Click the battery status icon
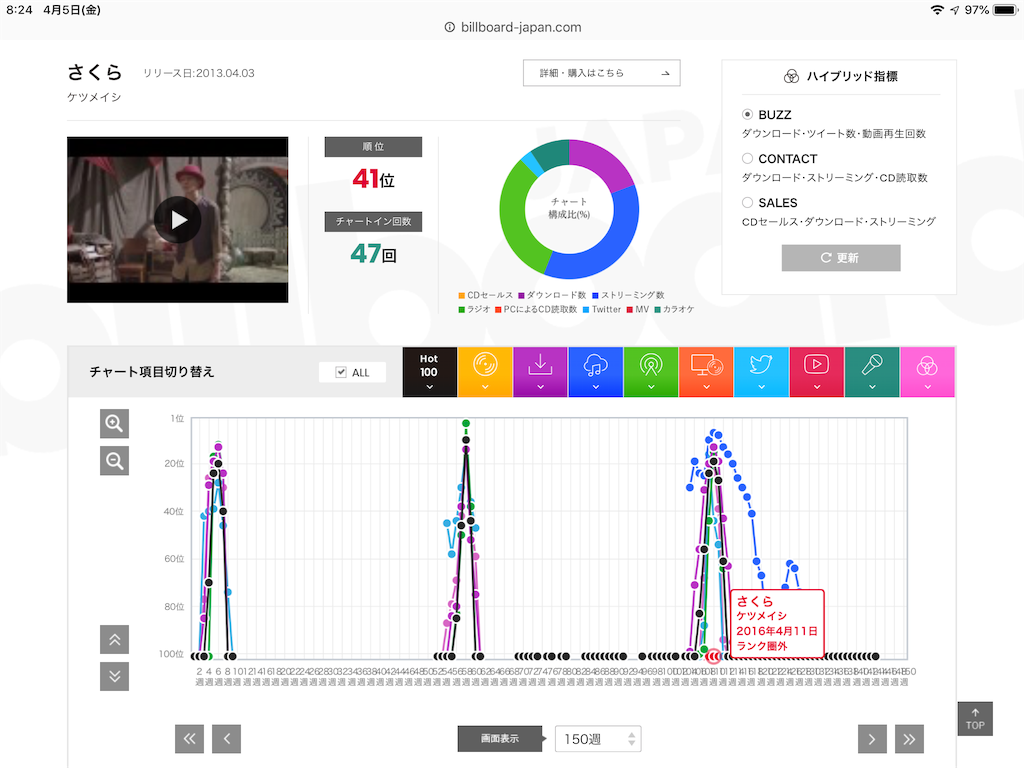Screen dimensions: 1024x768 click(x=1006, y=10)
